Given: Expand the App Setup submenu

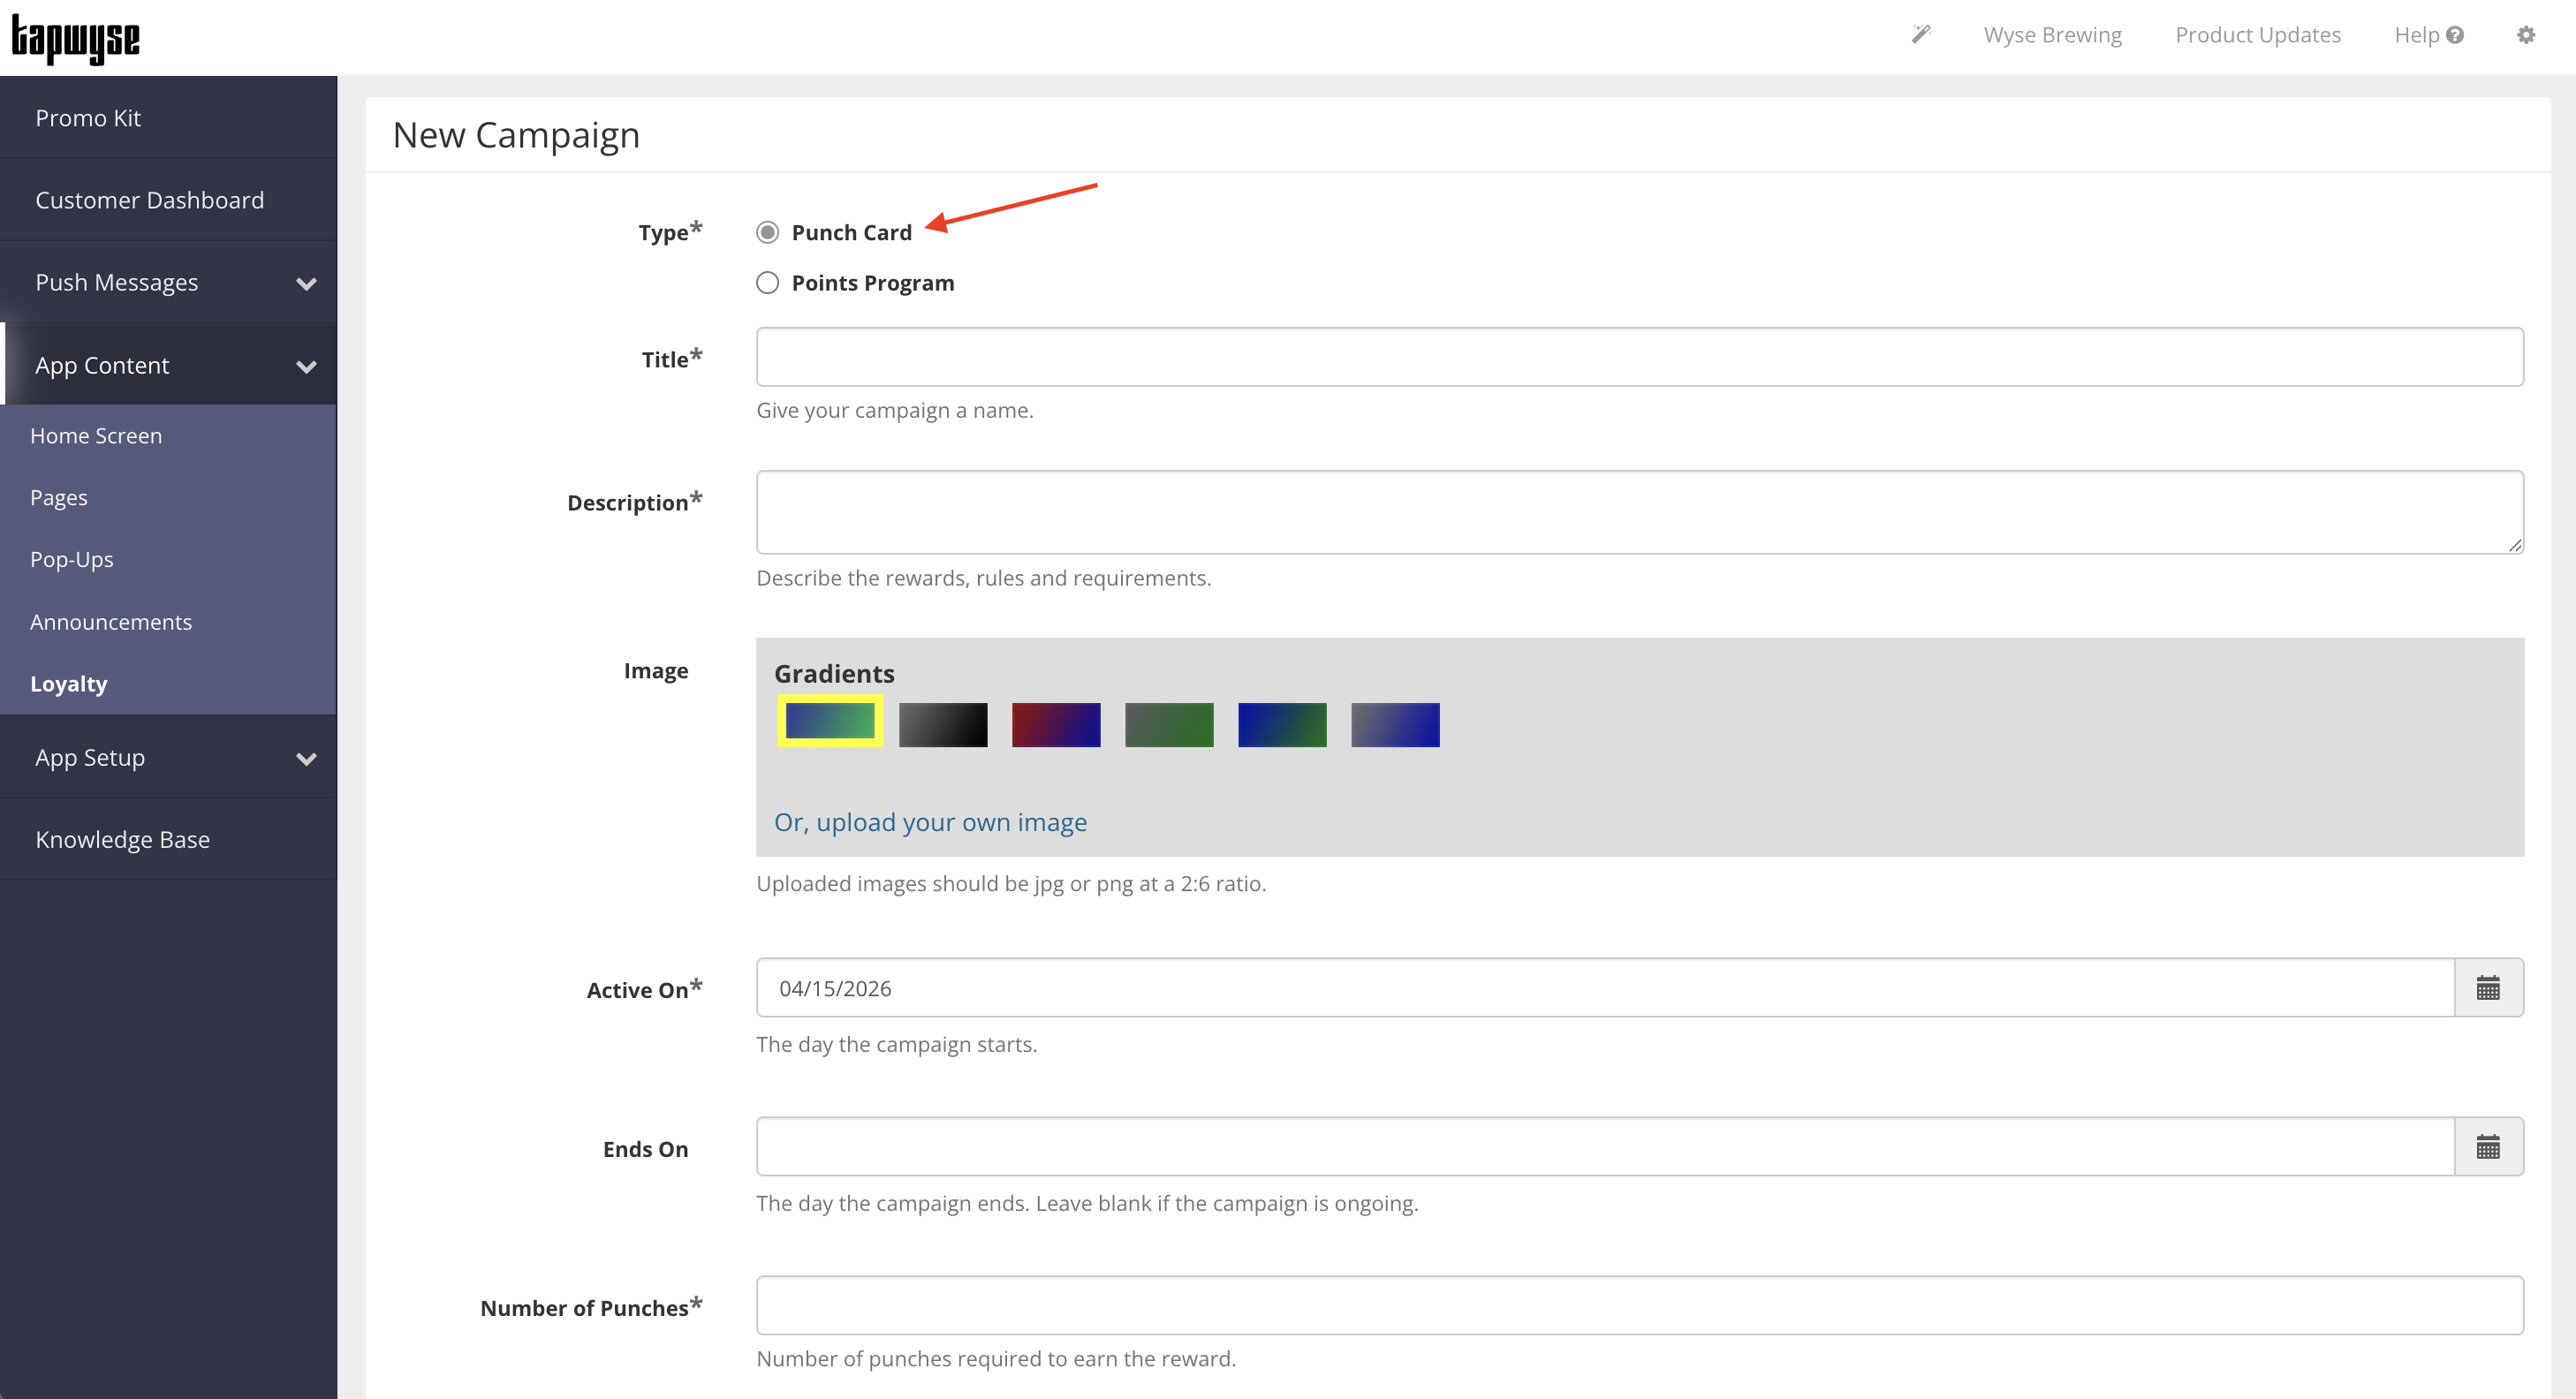Looking at the screenshot, I should tap(306, 759).
